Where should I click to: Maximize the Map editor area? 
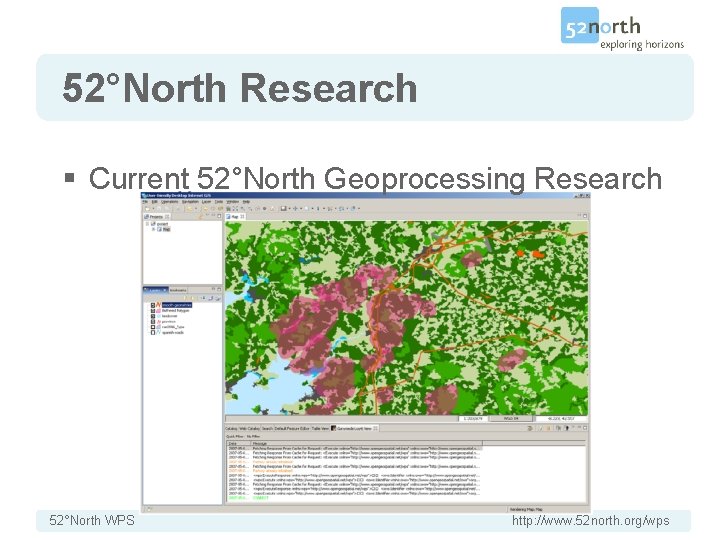pyautogui.click(x=585, y=216)
